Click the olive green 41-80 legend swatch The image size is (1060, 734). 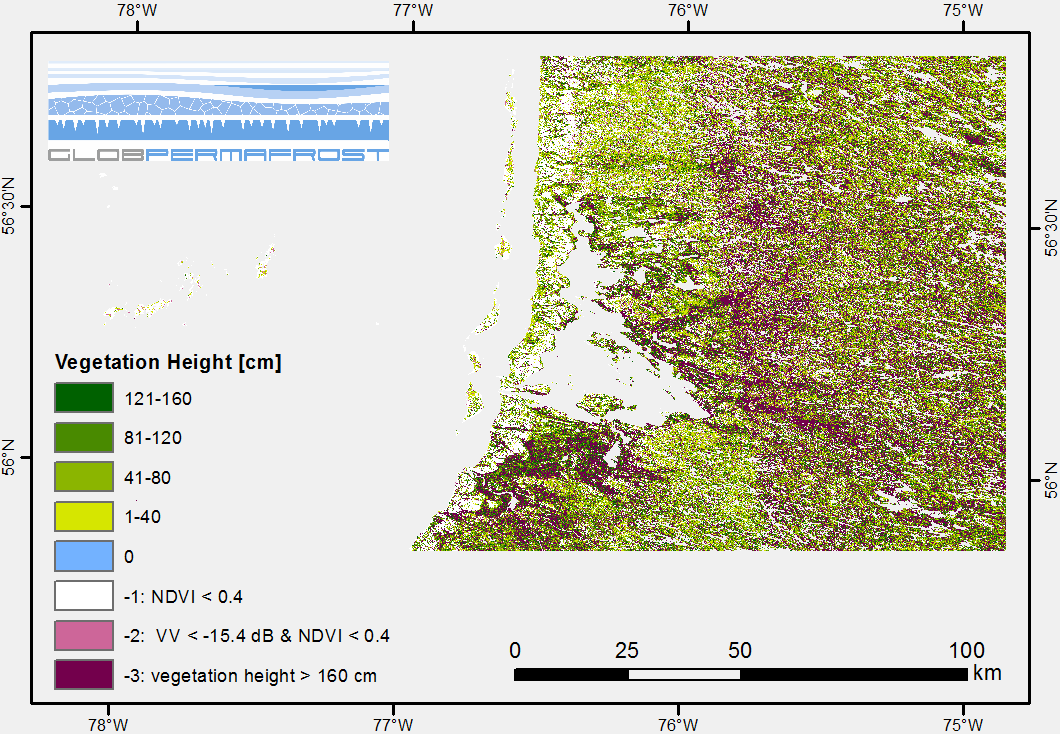click(x=84, y=477)
